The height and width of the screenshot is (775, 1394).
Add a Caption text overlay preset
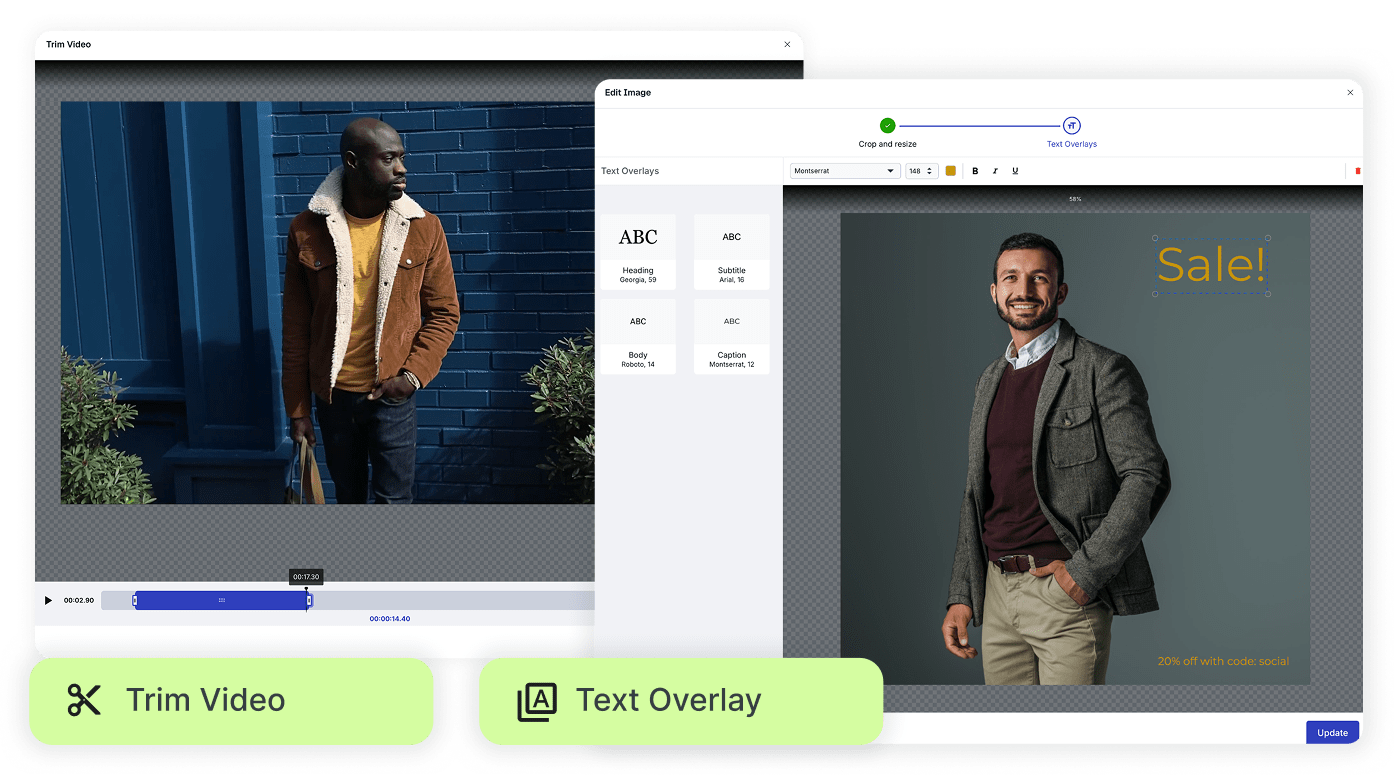coord(732,336)
